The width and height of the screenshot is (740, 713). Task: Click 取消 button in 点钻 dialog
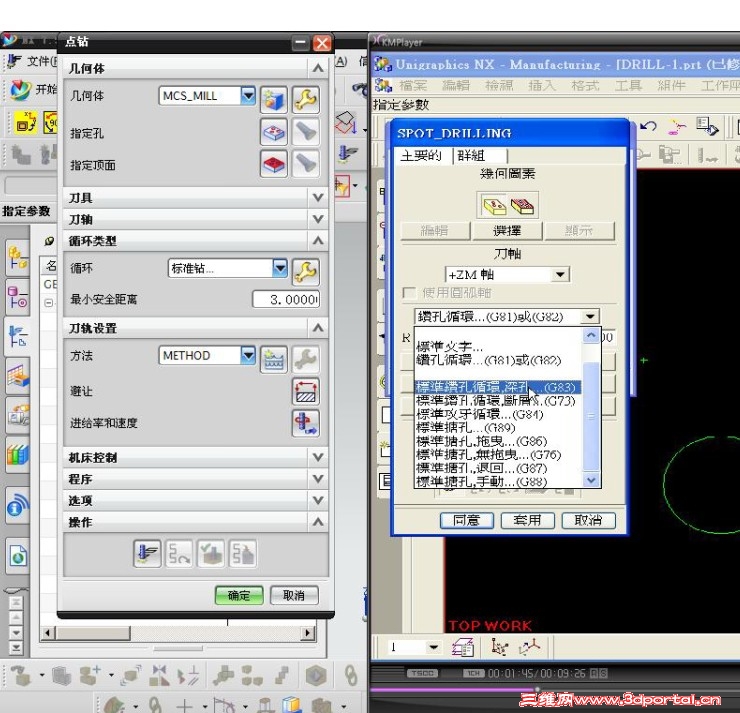click(294, 596)
